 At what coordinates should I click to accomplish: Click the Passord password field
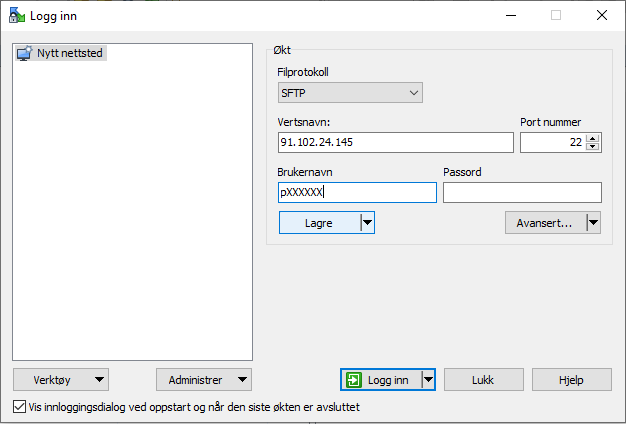[x=522, y=192]
